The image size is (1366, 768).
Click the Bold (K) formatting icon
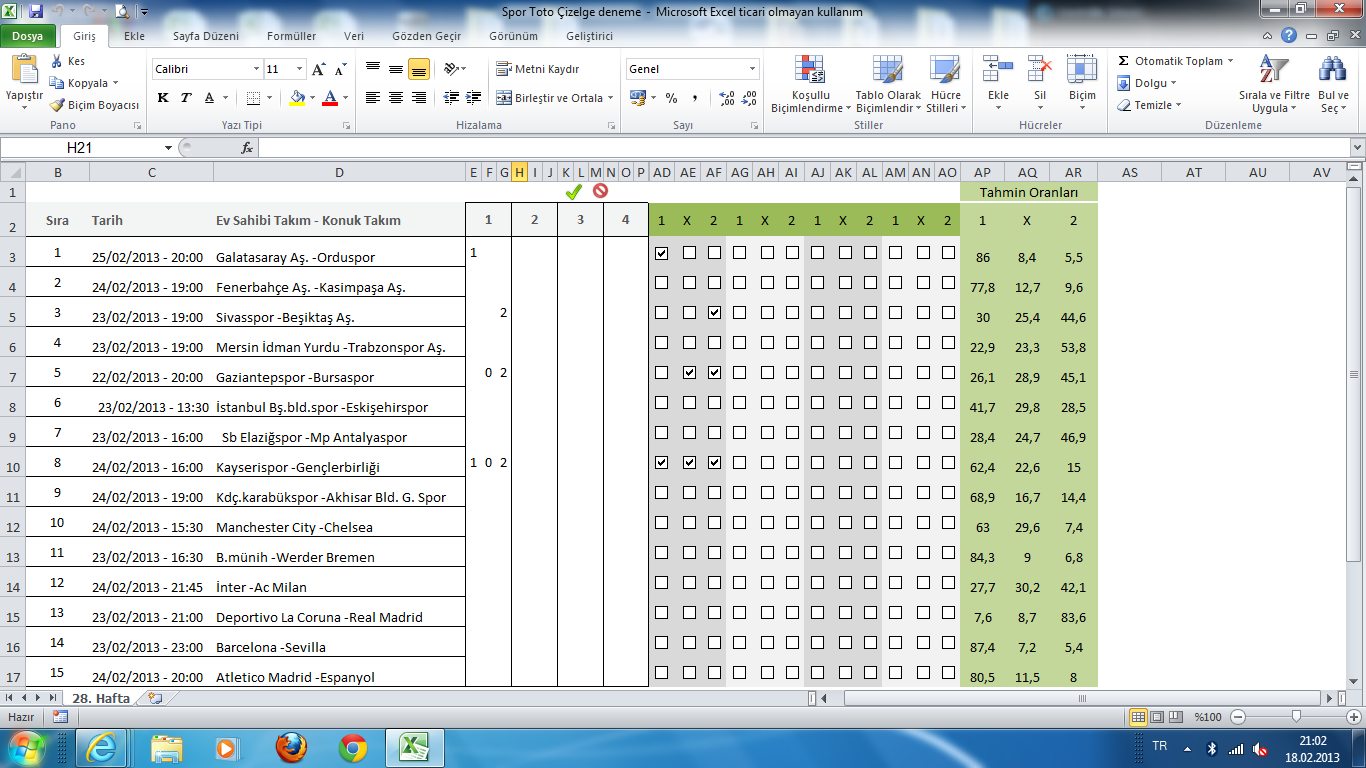click(x=163, y=98)
